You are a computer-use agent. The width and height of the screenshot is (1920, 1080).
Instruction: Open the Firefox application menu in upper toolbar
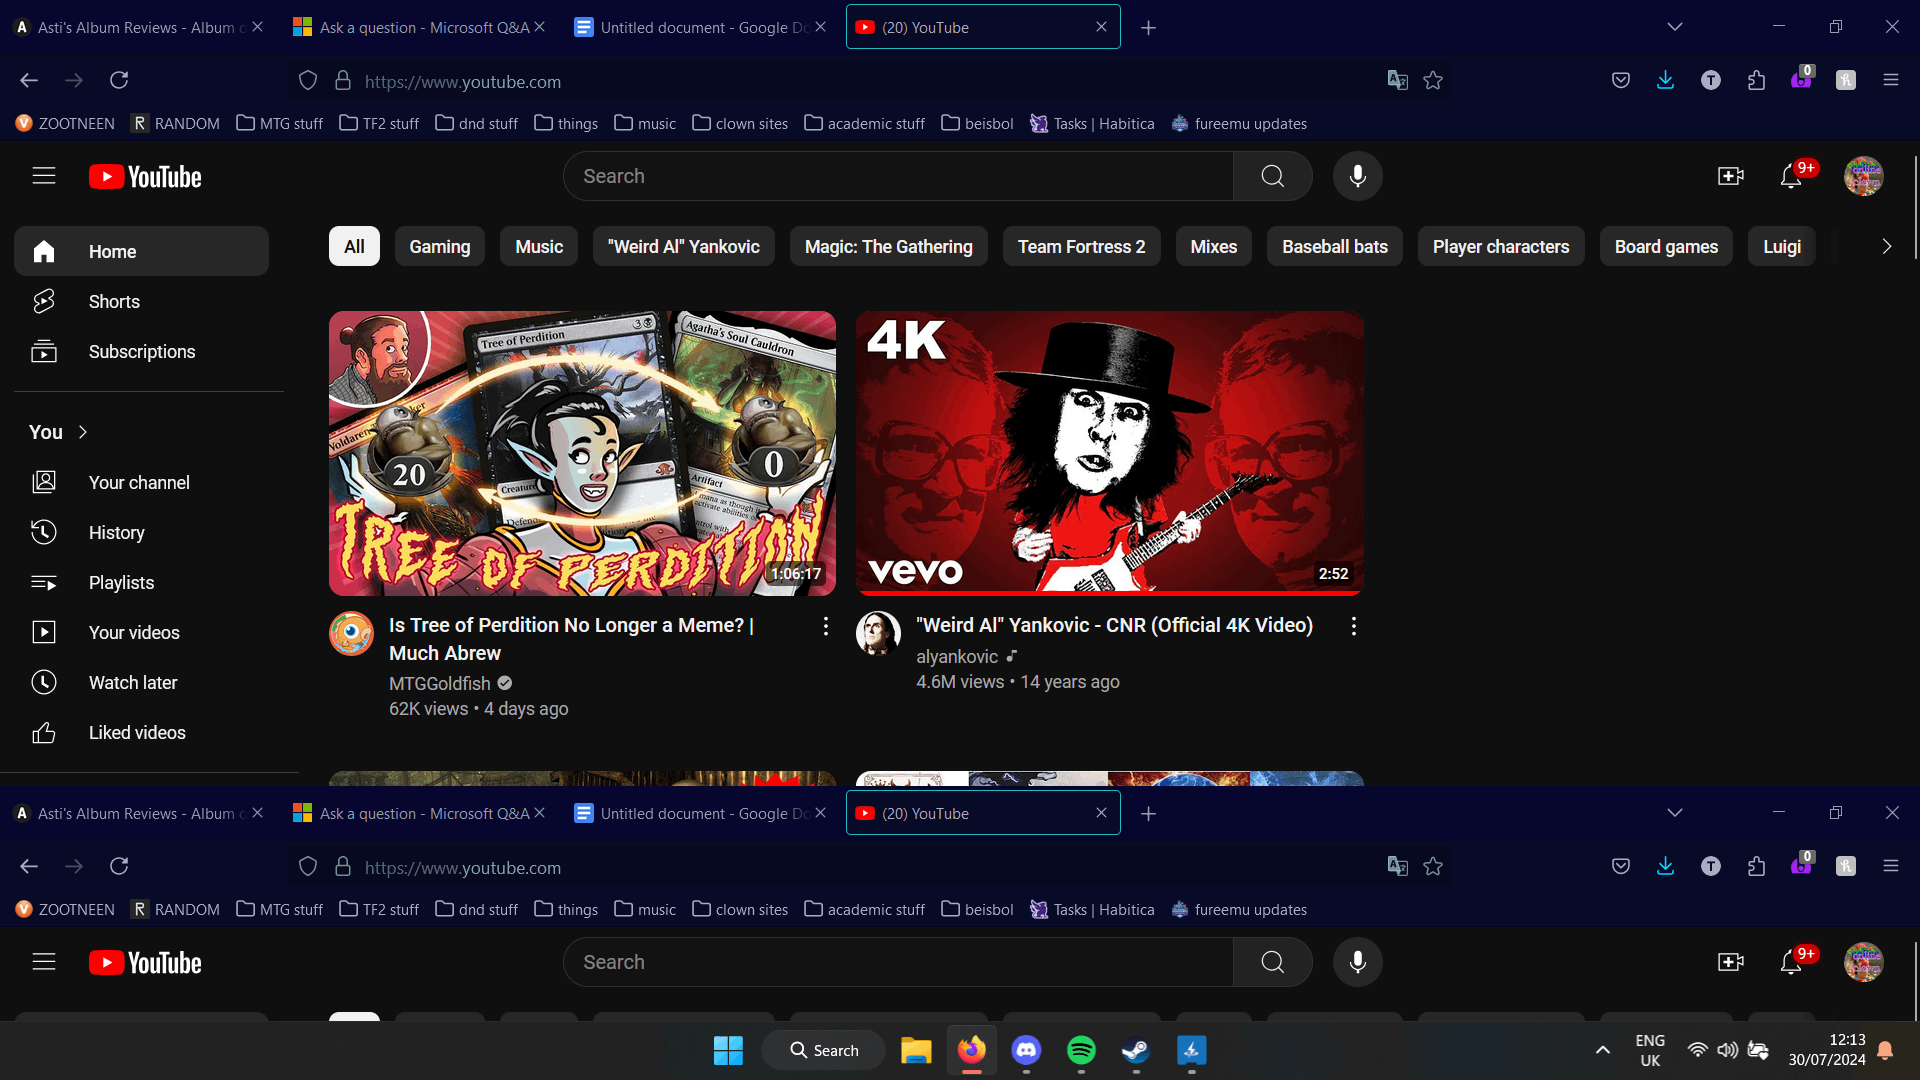tap(1890, 80)
